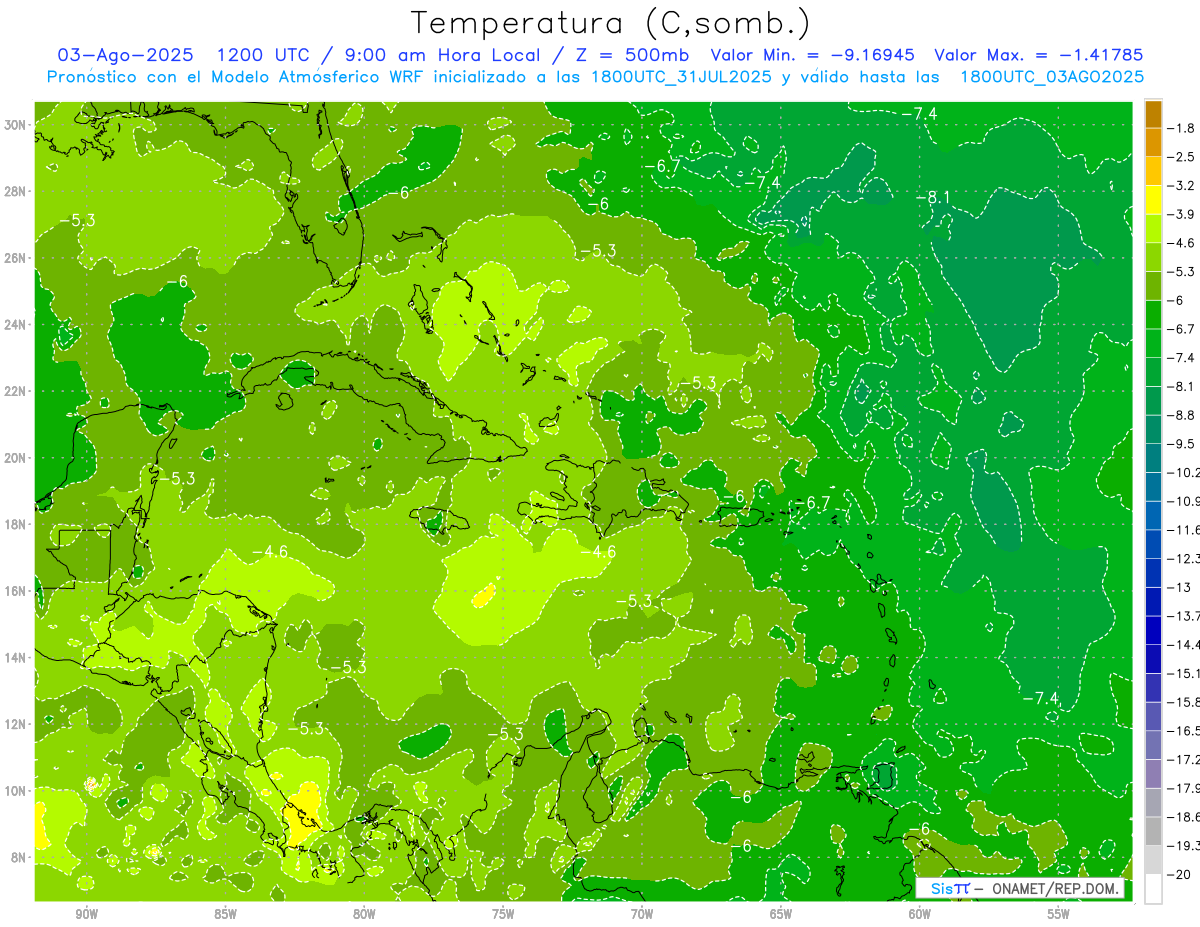Click the '90W' longitude axis label
Image resolution: width=1200 pixels, height=927 pixels.
pyautogui.click(x=86, y=915)
